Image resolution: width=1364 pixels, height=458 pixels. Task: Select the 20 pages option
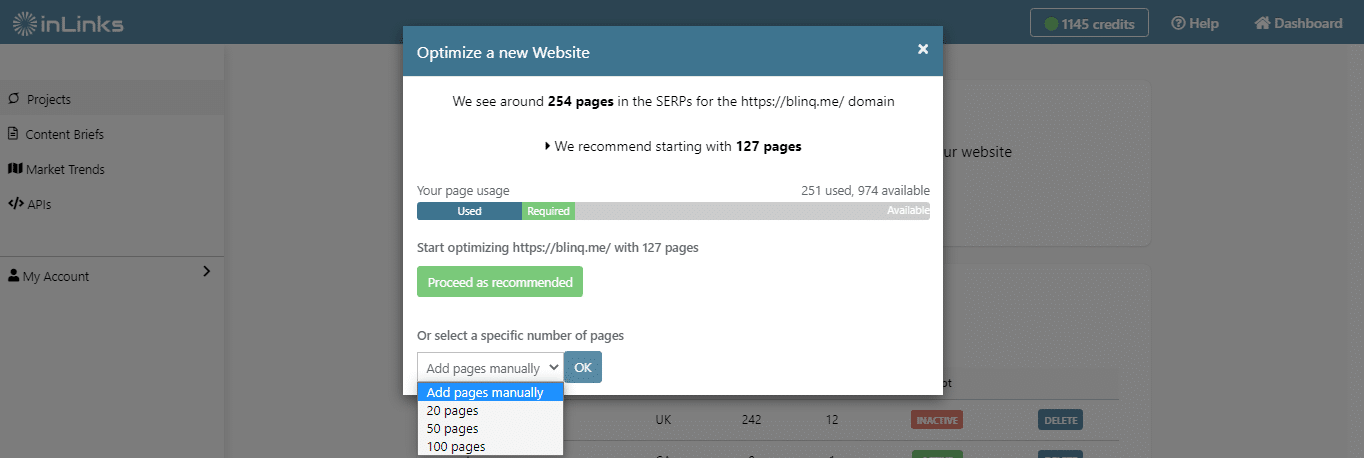pos(490,410)
